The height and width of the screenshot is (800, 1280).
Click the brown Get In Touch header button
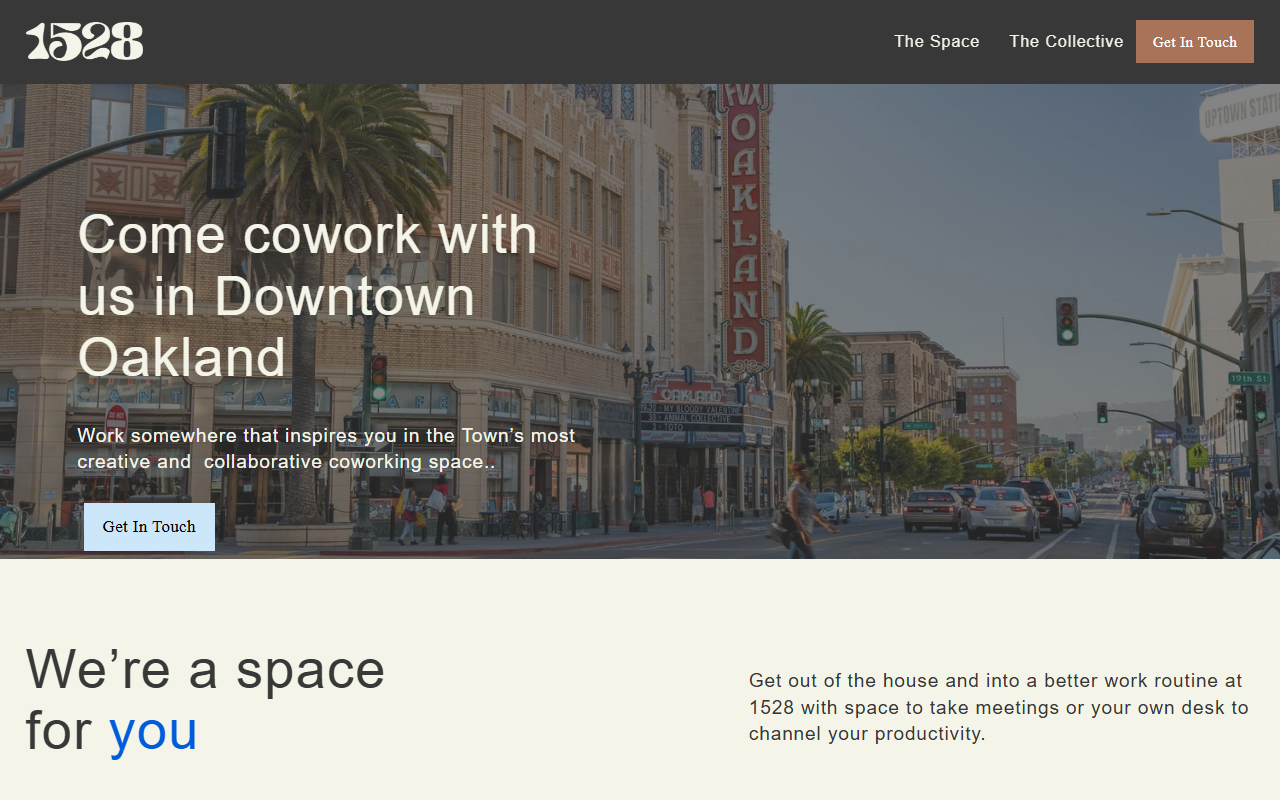point(1195,42)
